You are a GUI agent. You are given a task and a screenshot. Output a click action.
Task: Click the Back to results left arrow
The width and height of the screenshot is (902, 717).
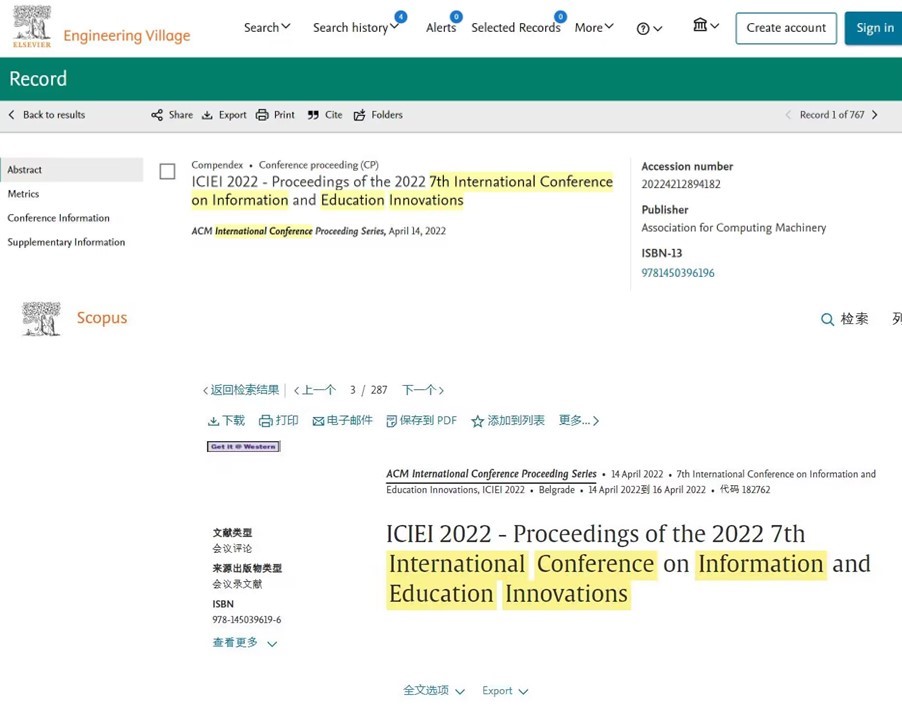point(12,115)
